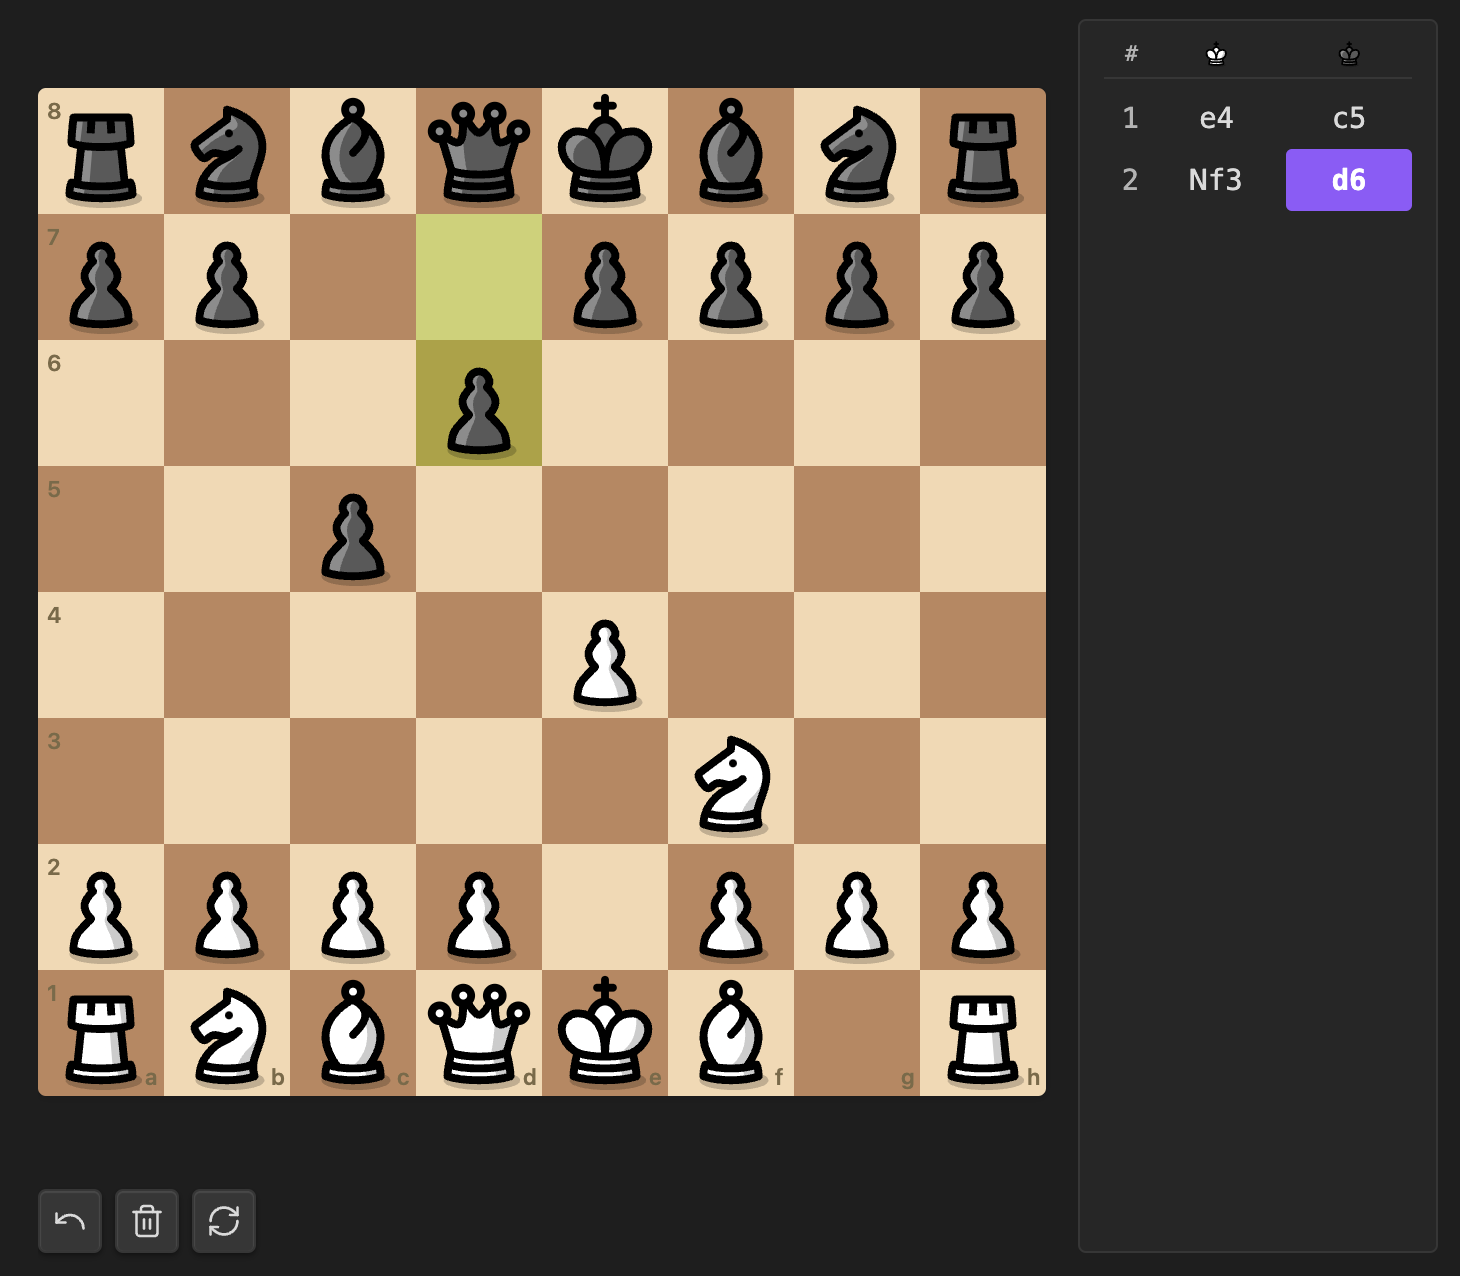Click the # column header

tap(1131, 54)
